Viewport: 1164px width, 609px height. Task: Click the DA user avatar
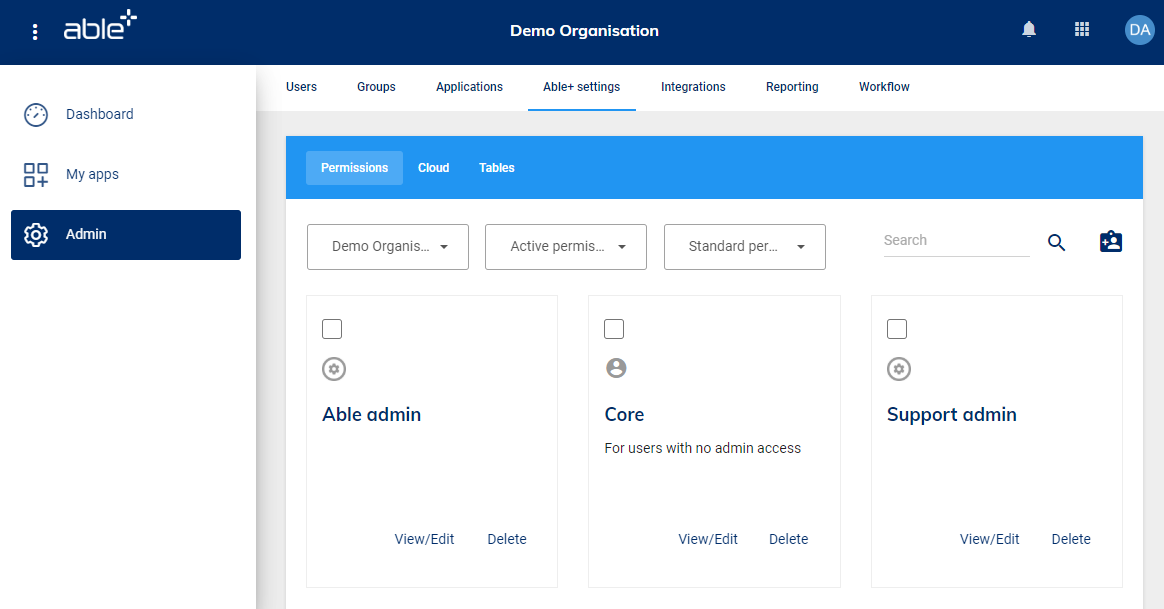pyautogui.click(x=1139, y=30)
